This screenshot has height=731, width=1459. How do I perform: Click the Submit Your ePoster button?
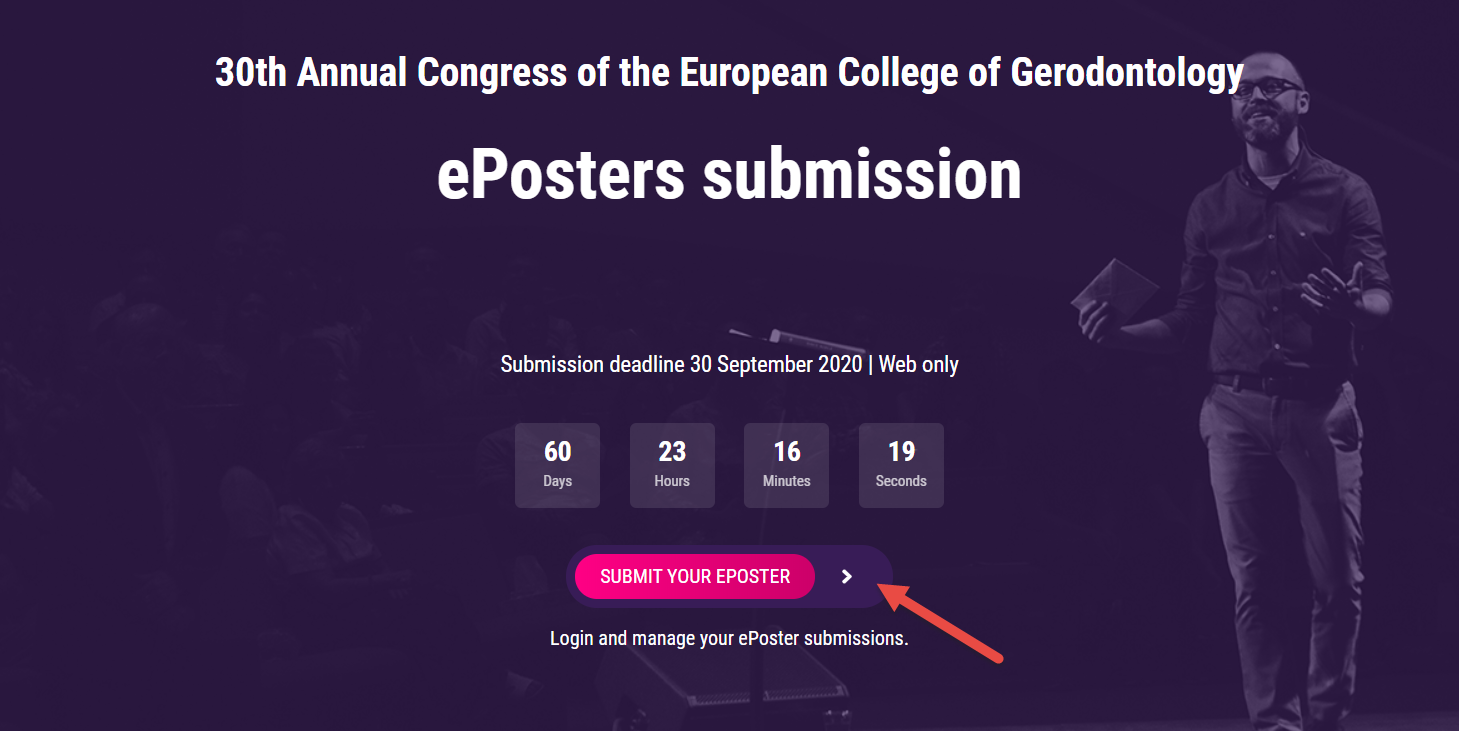(x=695, y=577)
